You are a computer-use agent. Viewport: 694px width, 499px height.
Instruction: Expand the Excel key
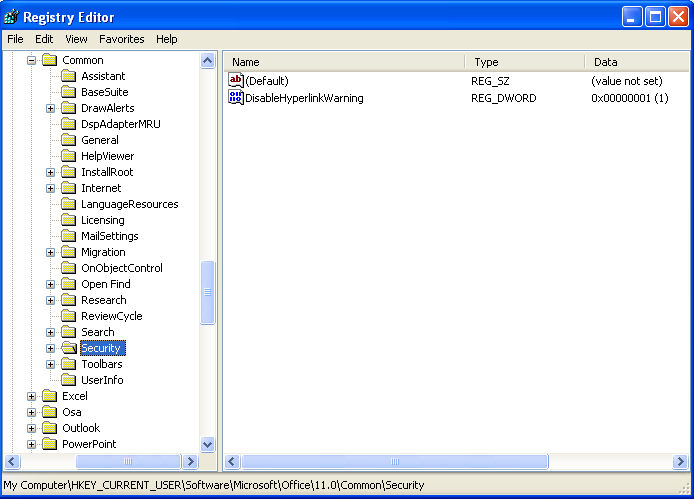[x=31, y=396]
